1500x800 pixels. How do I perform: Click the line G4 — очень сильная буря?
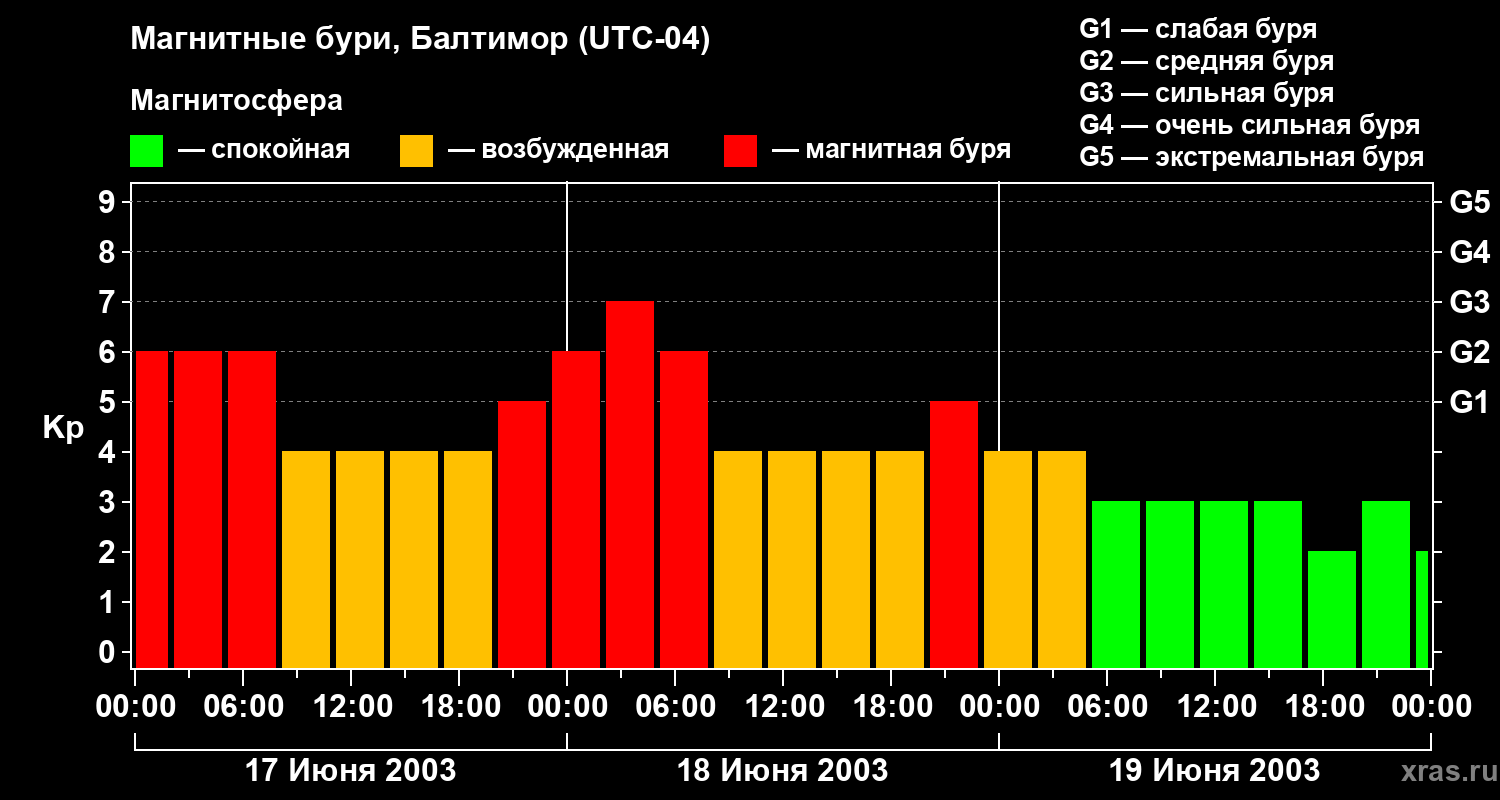1250,125
